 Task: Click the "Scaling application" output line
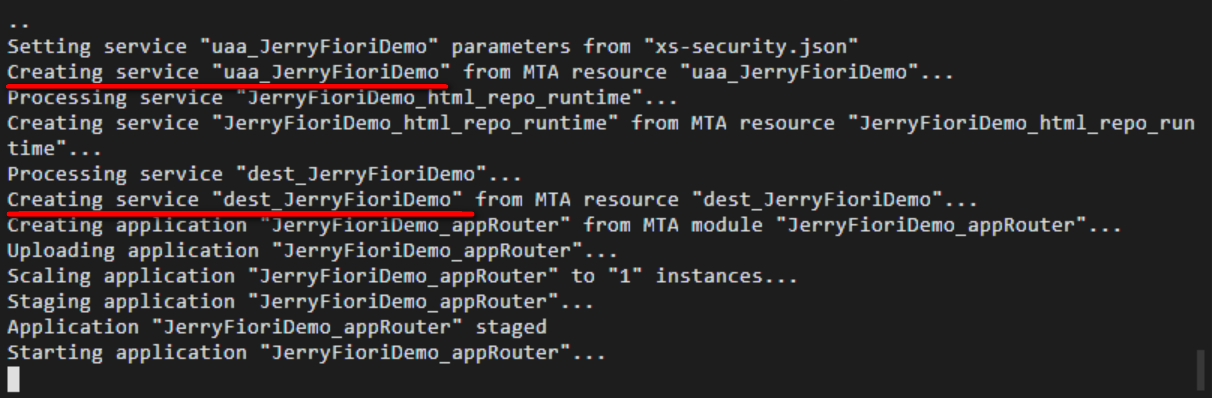403,275
